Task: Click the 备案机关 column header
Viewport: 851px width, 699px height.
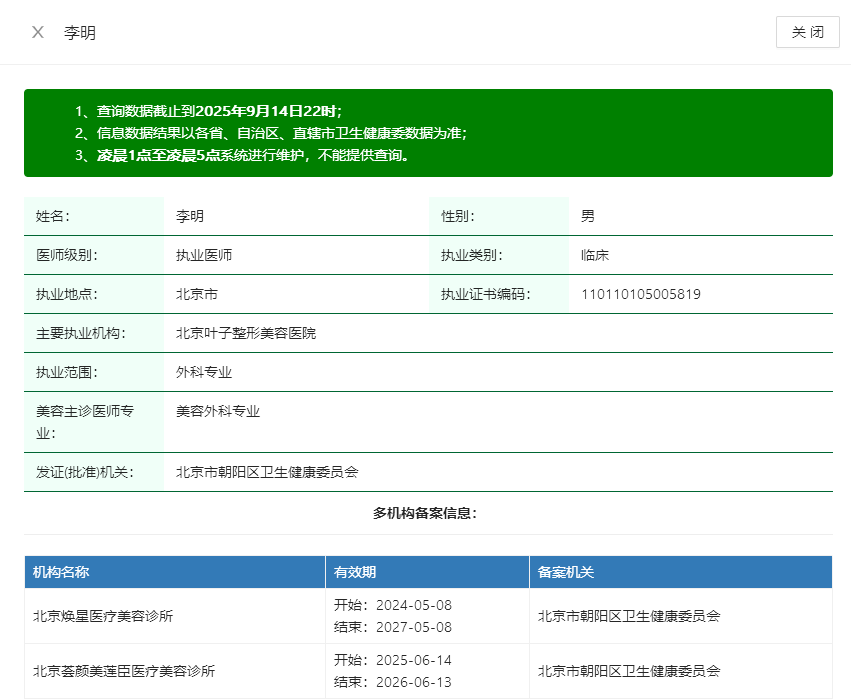Action: pos(566,572)
